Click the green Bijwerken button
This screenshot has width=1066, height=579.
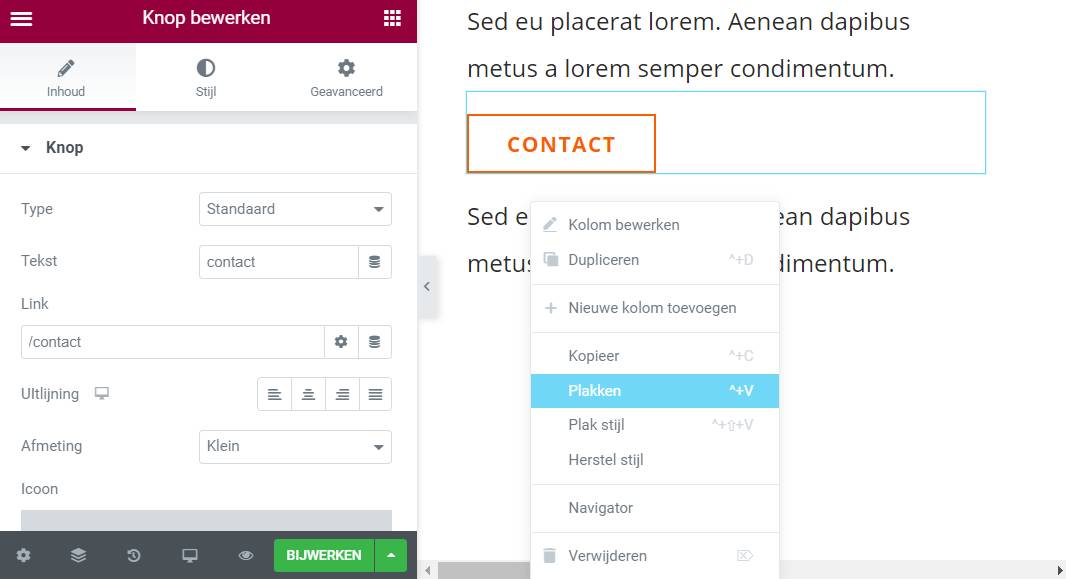coord(323,556)
